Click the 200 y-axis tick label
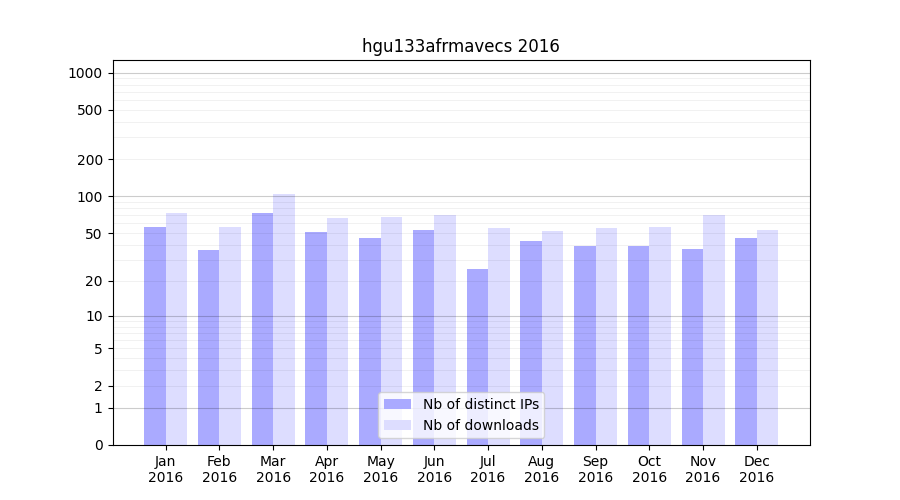The height and width of the screenshot is (500, 900). click(91, 160)
